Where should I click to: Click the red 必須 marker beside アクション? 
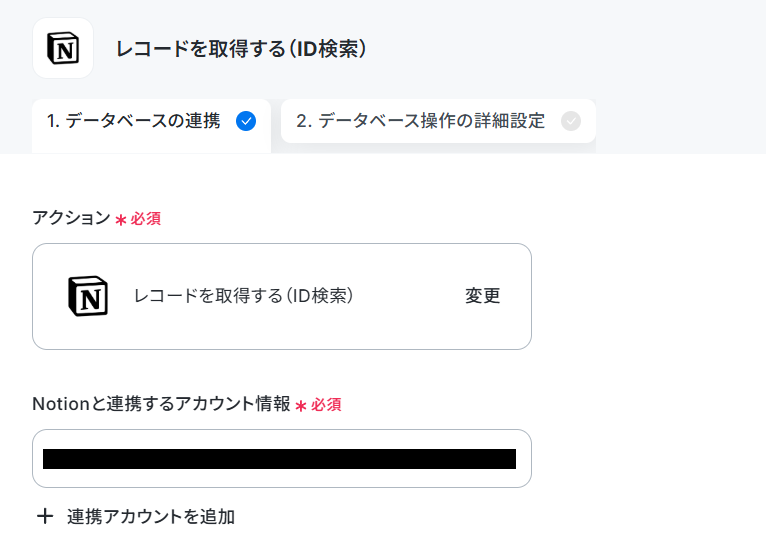click(145, 218)
